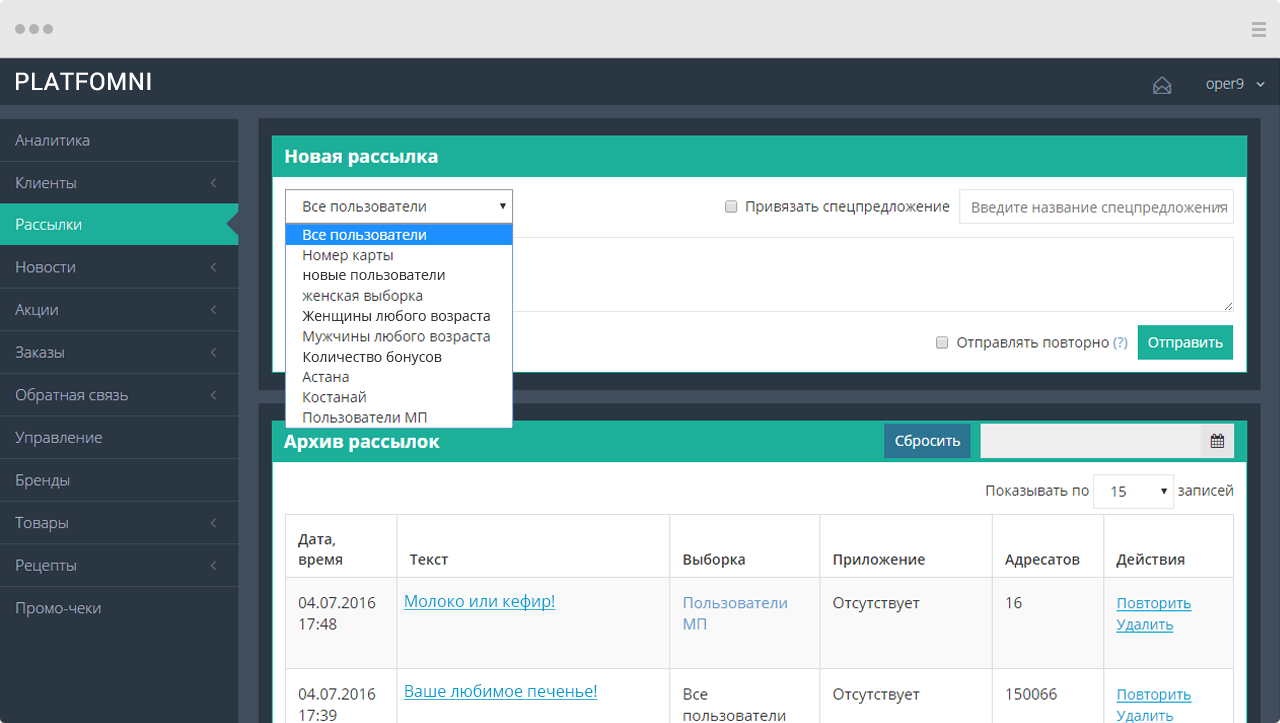The height and width of the screenshot is (723, 1280).
Task: Open Бренды in the sidebar
Action: coord(119,480)
